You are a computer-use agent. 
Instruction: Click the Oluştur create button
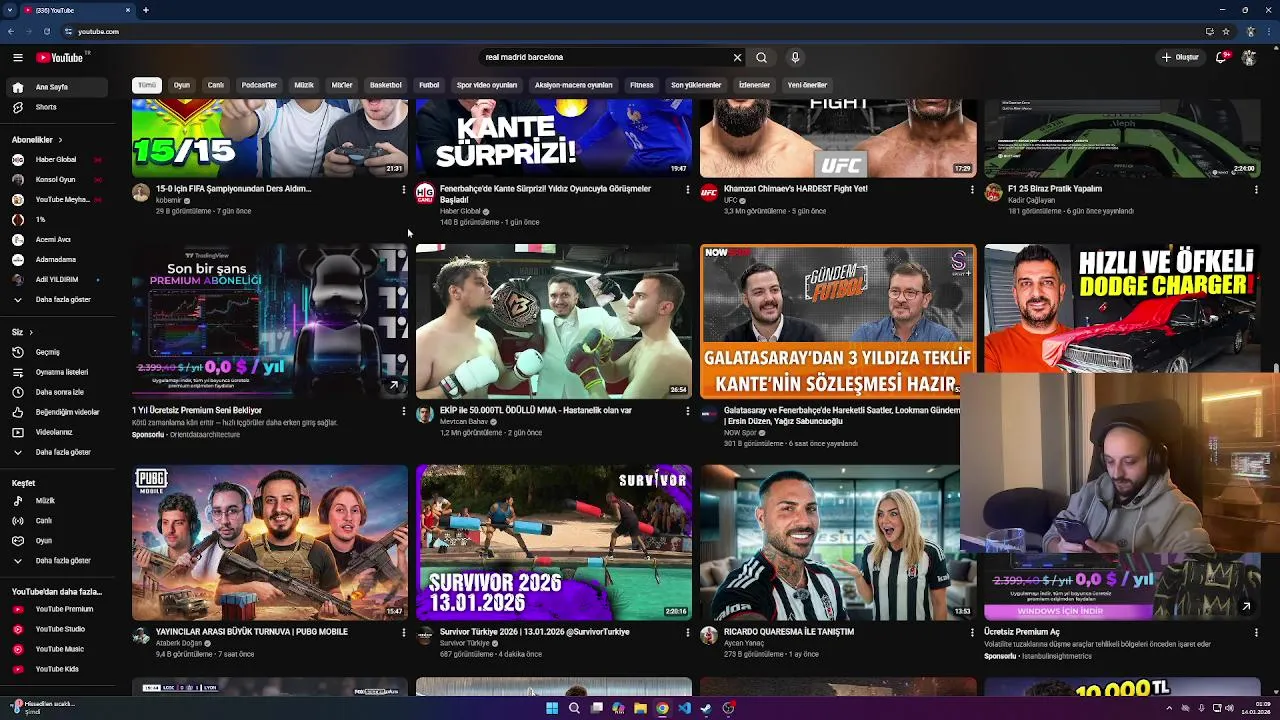1180,57
